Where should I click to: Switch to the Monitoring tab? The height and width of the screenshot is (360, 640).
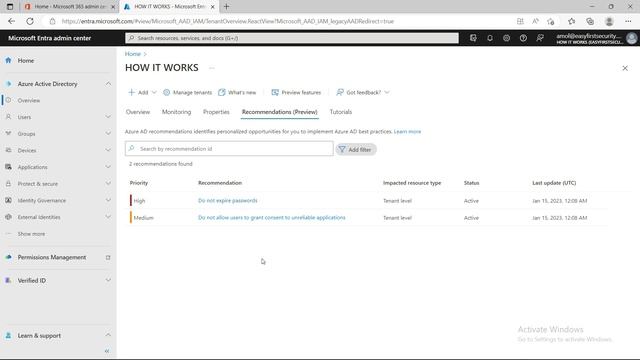(176, 112)
